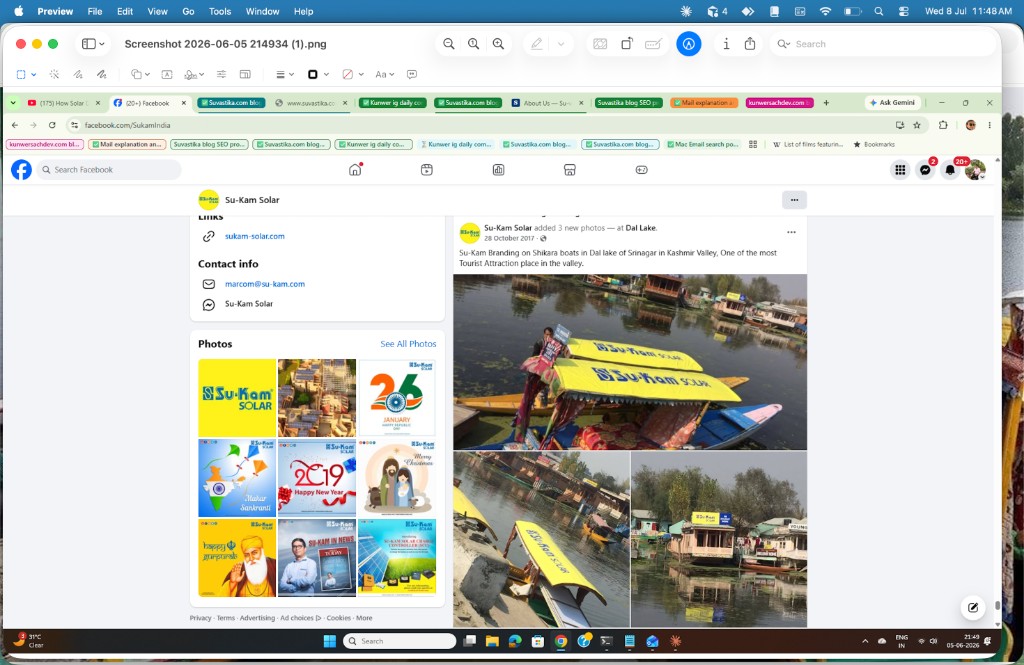
Task: Open the battery status menu
Action: click(852, 11)
